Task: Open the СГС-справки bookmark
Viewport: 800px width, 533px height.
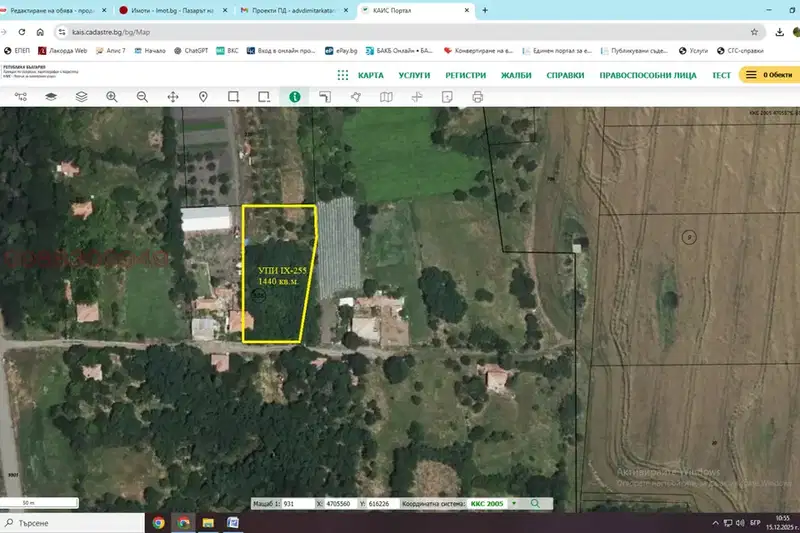Action: pyautogui.click(x=740, y=50)
